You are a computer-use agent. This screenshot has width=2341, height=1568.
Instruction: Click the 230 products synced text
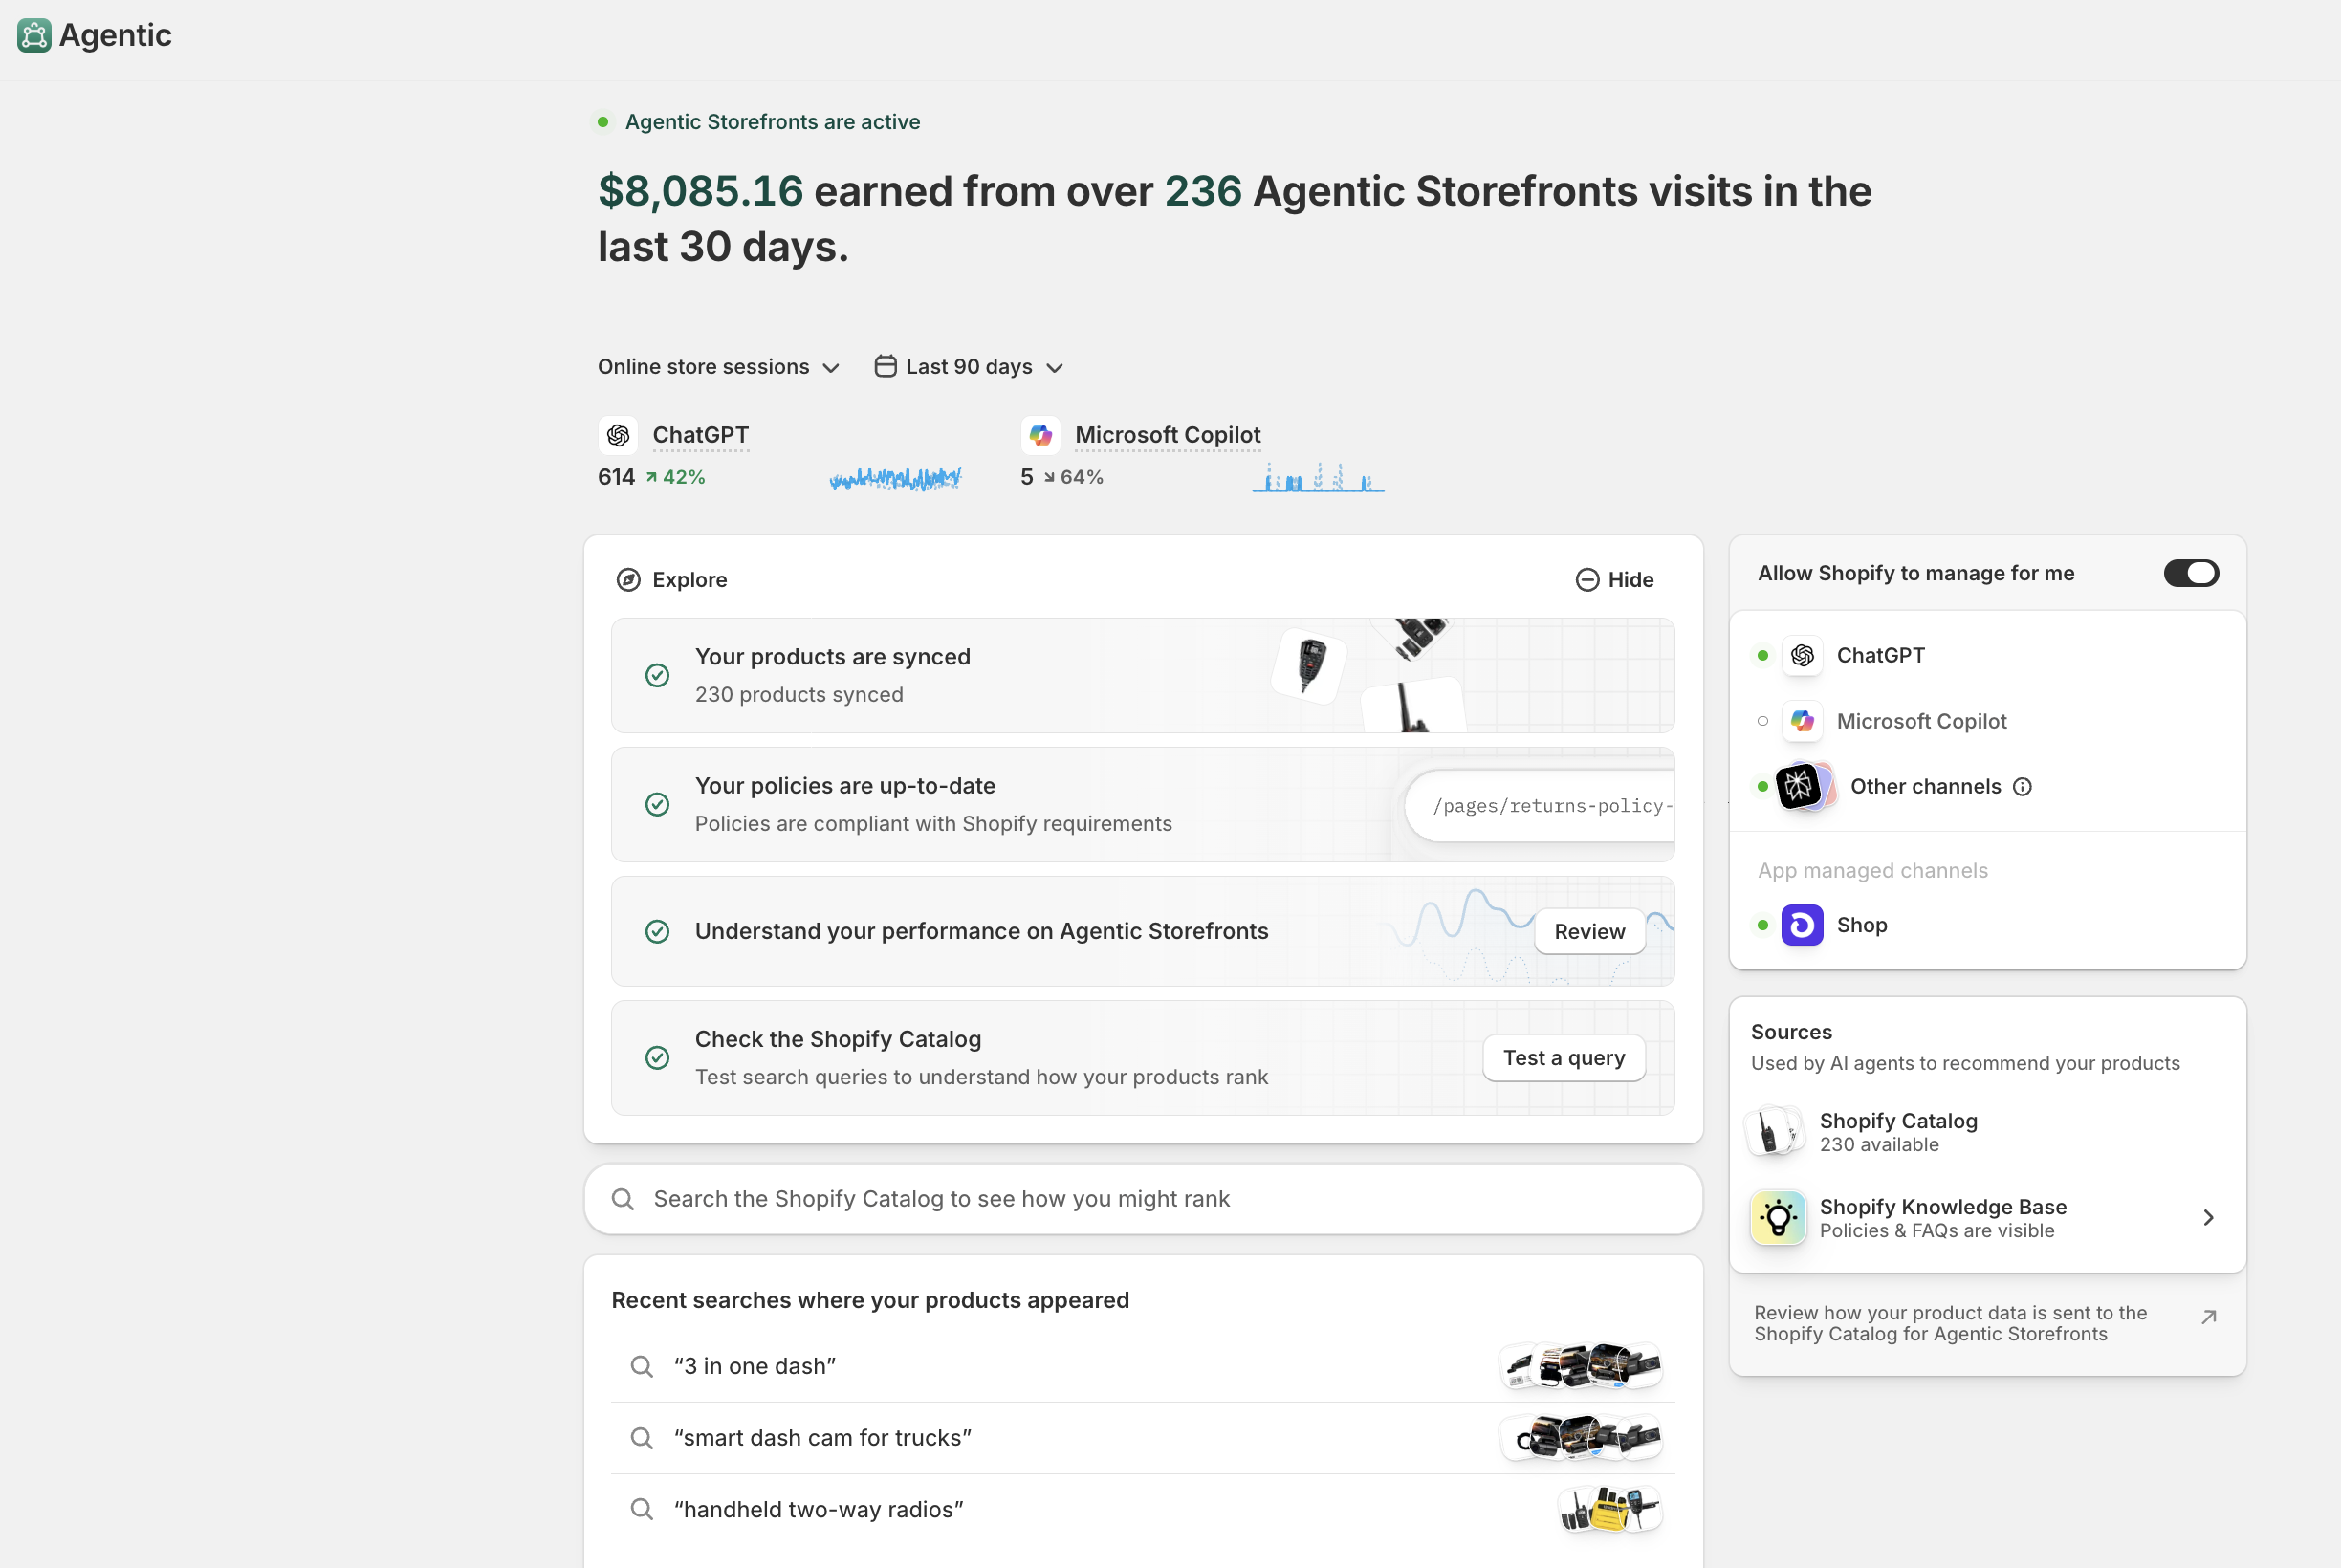click(799, 695)
